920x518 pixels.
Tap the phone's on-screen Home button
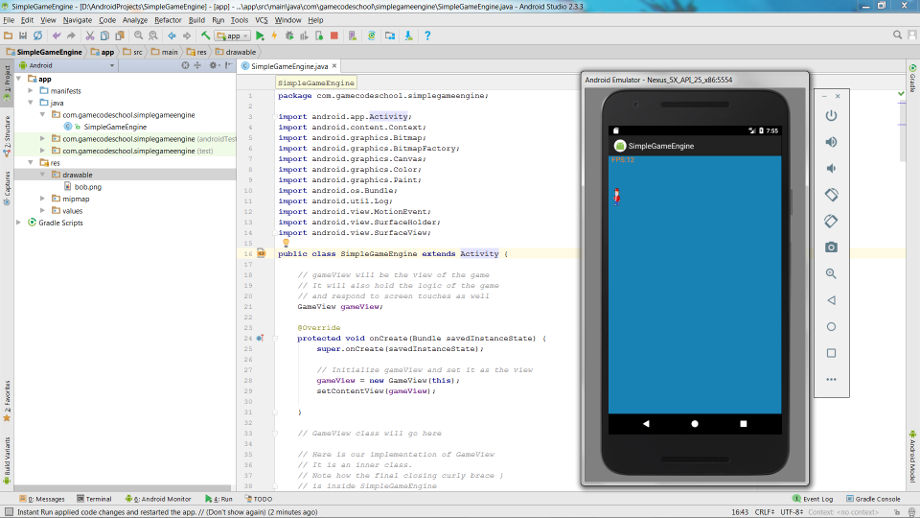tap(695, 424)
